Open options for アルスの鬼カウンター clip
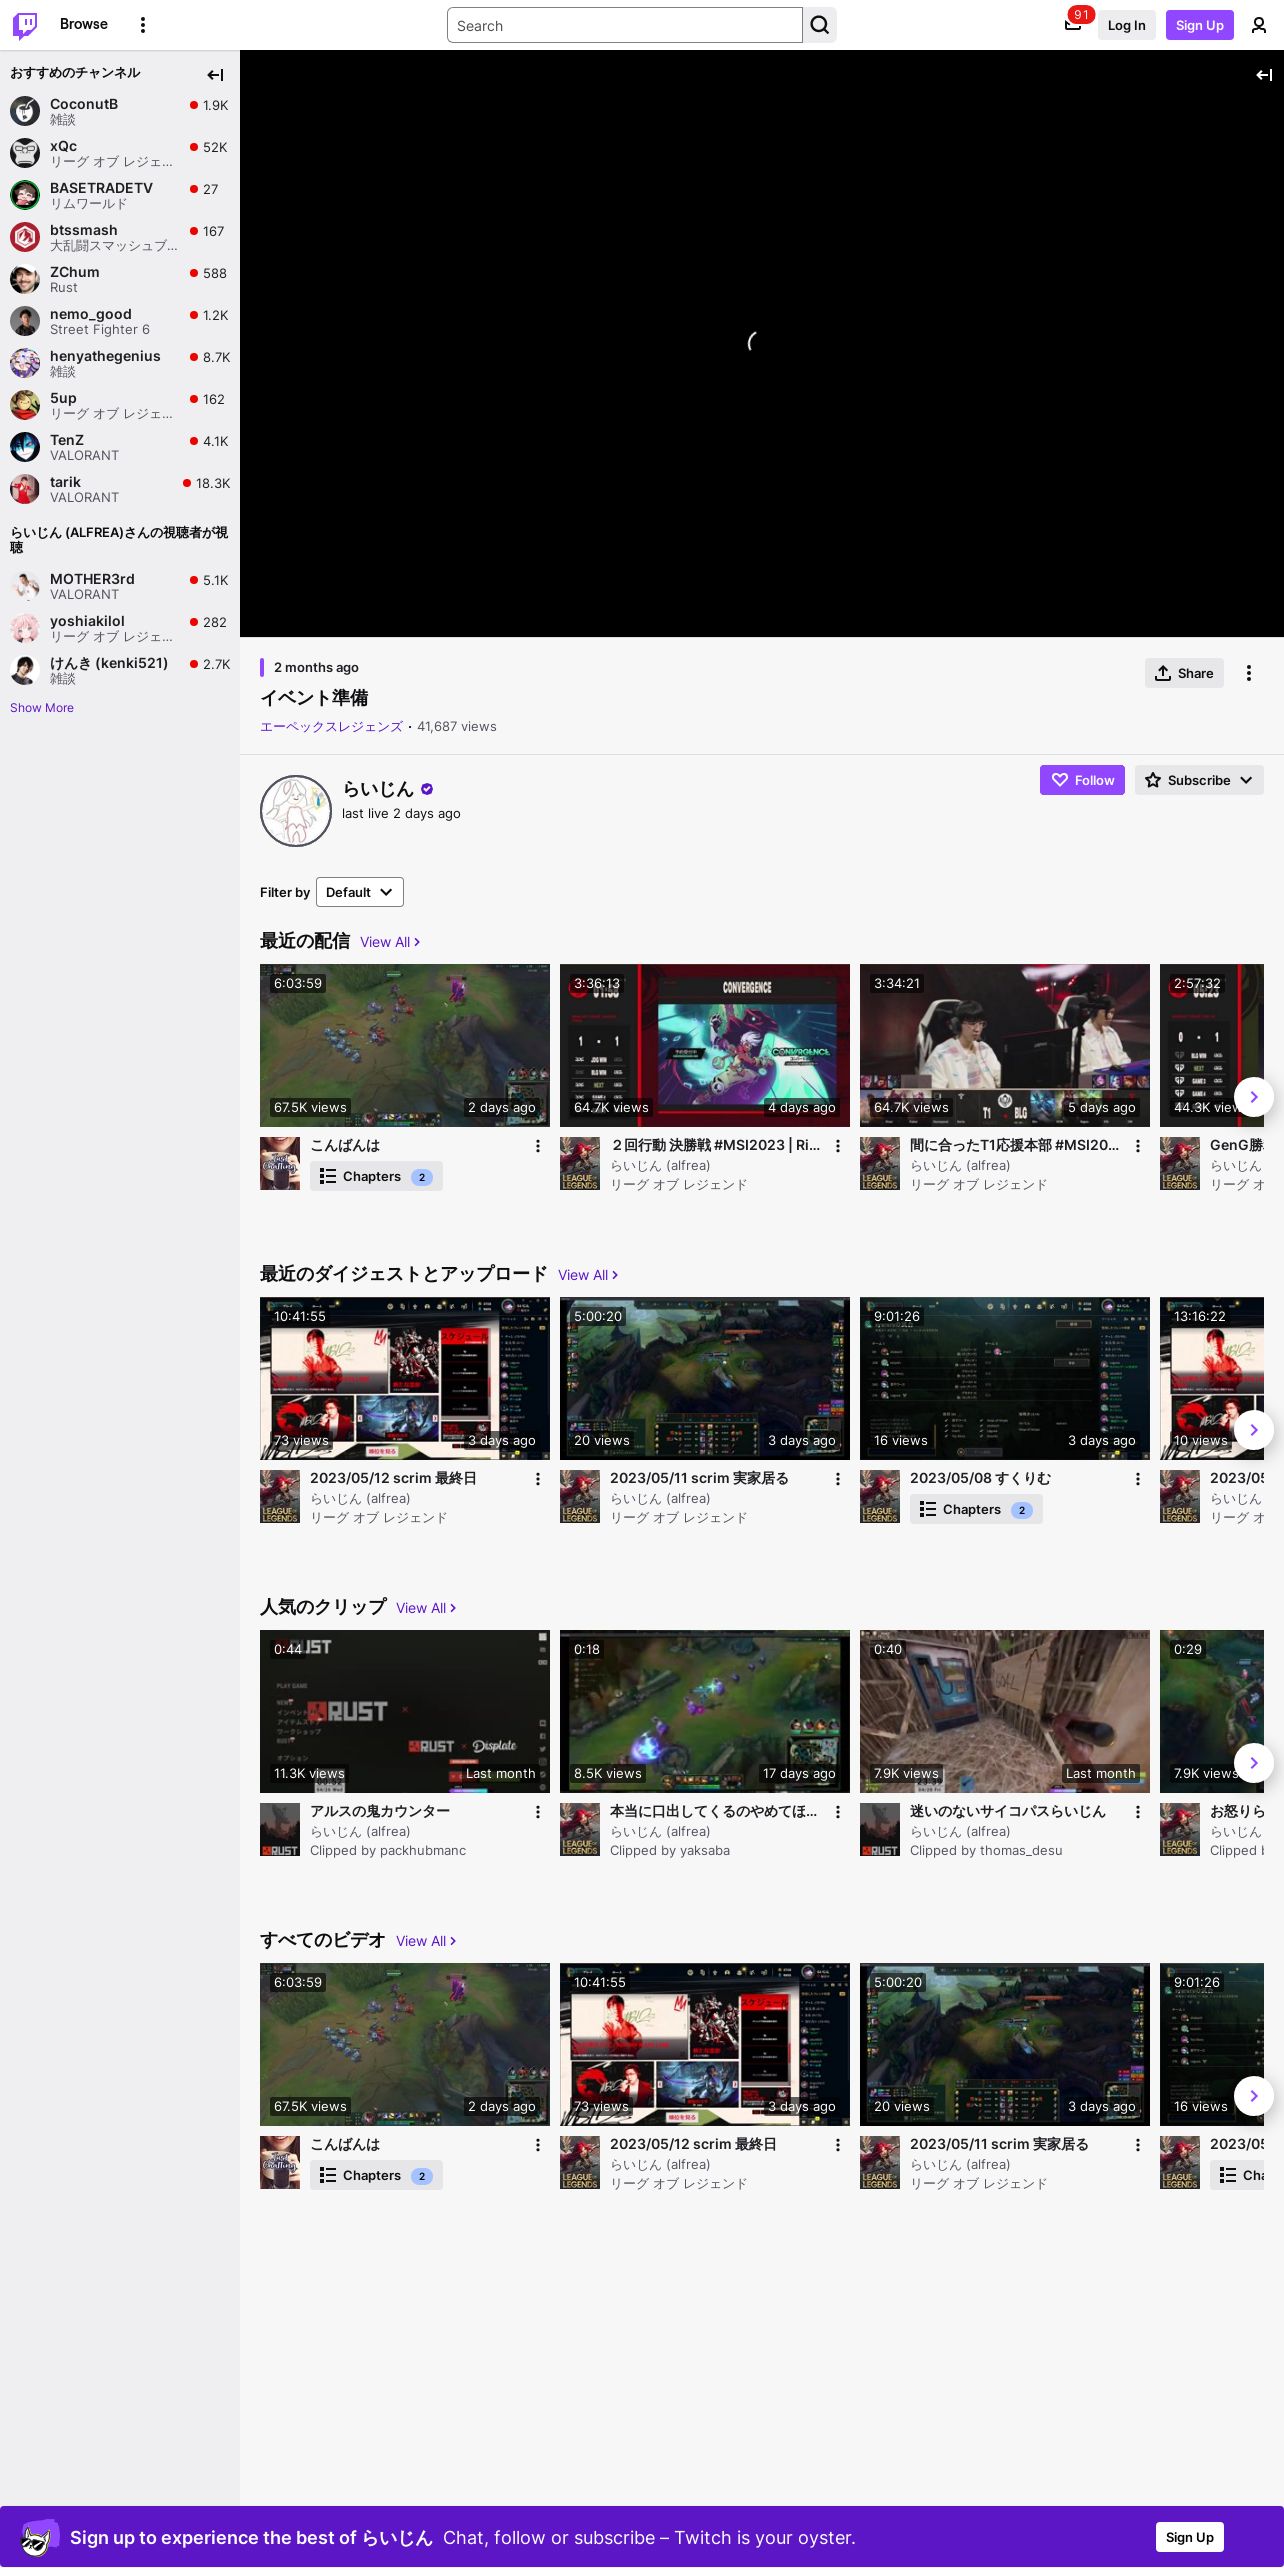 pyautogui.click(x=538, y=1812)
